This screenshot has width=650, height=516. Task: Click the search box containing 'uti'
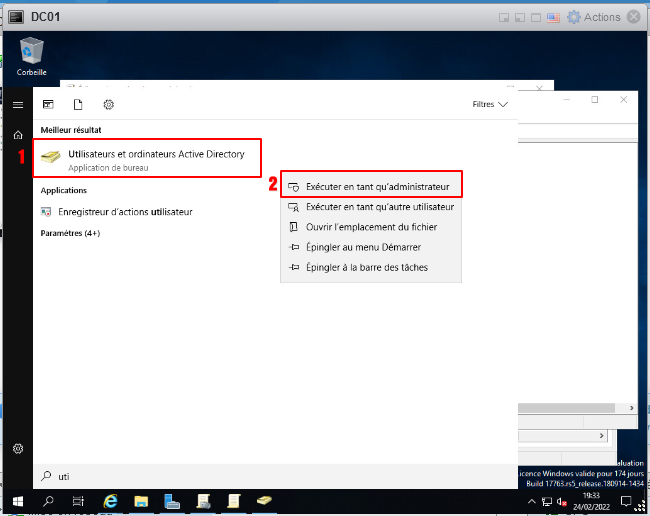click(x=270, y=475)
